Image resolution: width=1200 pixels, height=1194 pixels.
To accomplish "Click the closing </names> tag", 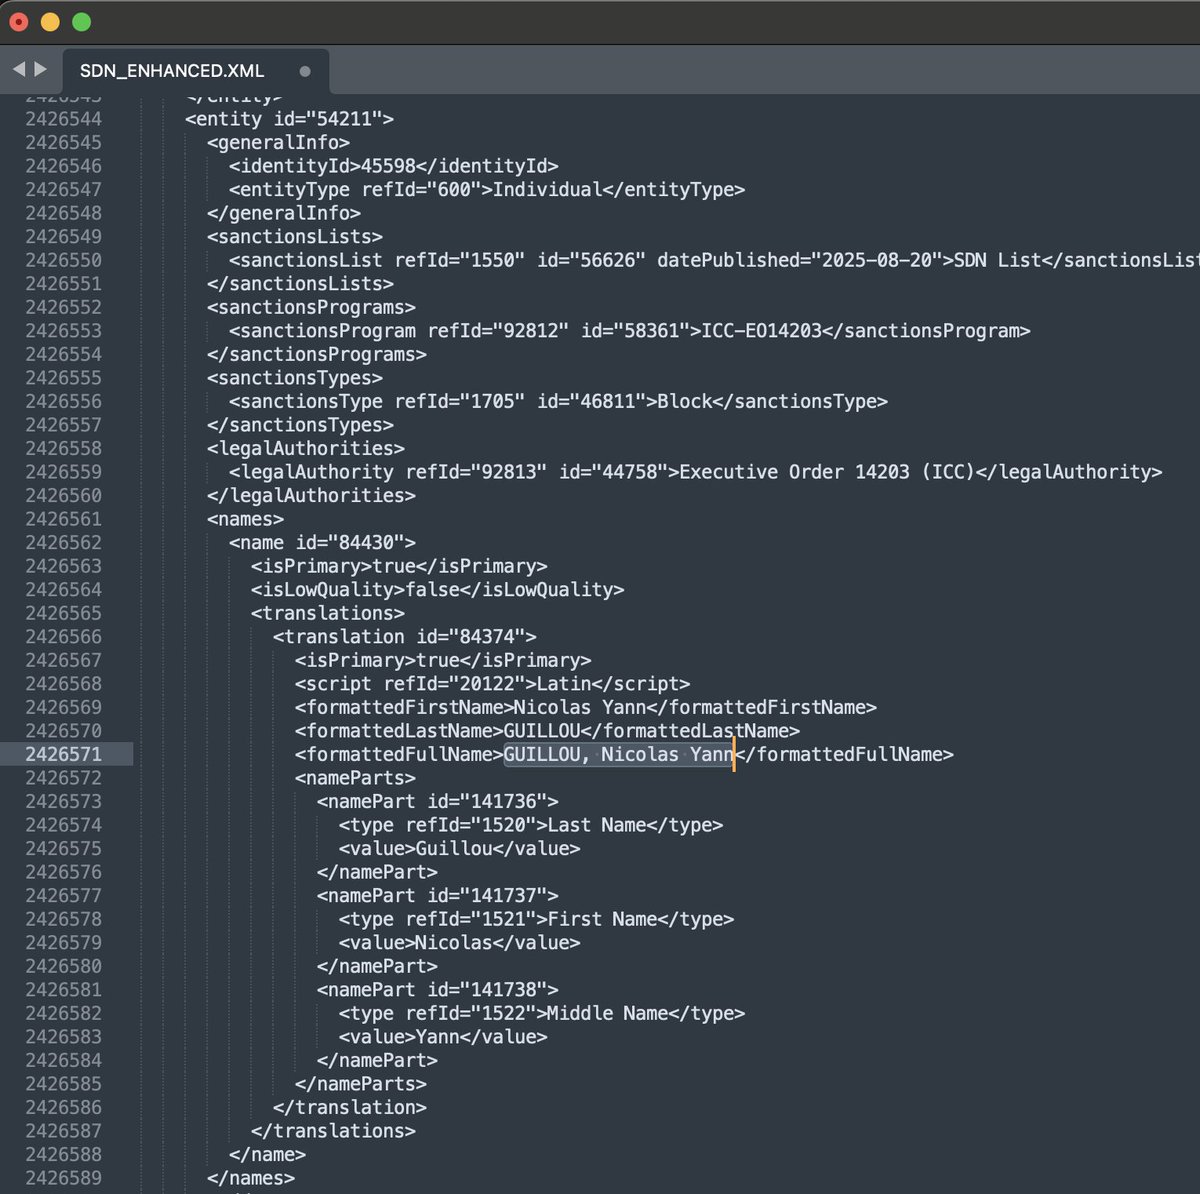I will [251, 1178].
